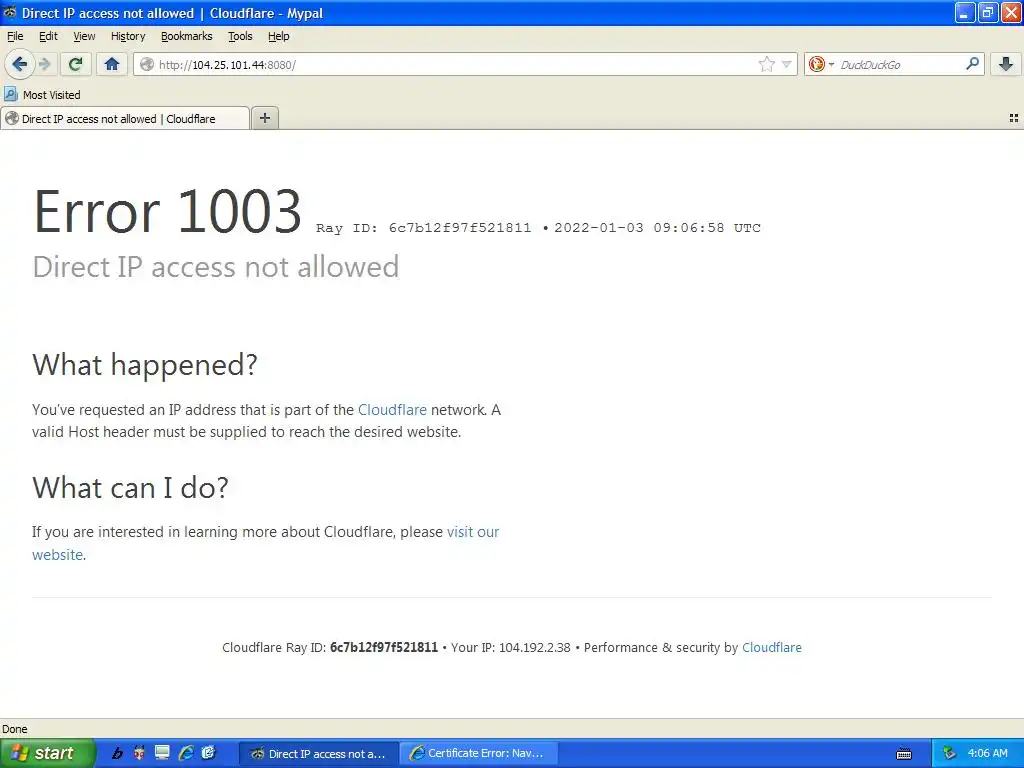Follow the Cloudflare link in What happened
The height and width of the screenshot is (768, 1024).
click(x=392, y=409)
